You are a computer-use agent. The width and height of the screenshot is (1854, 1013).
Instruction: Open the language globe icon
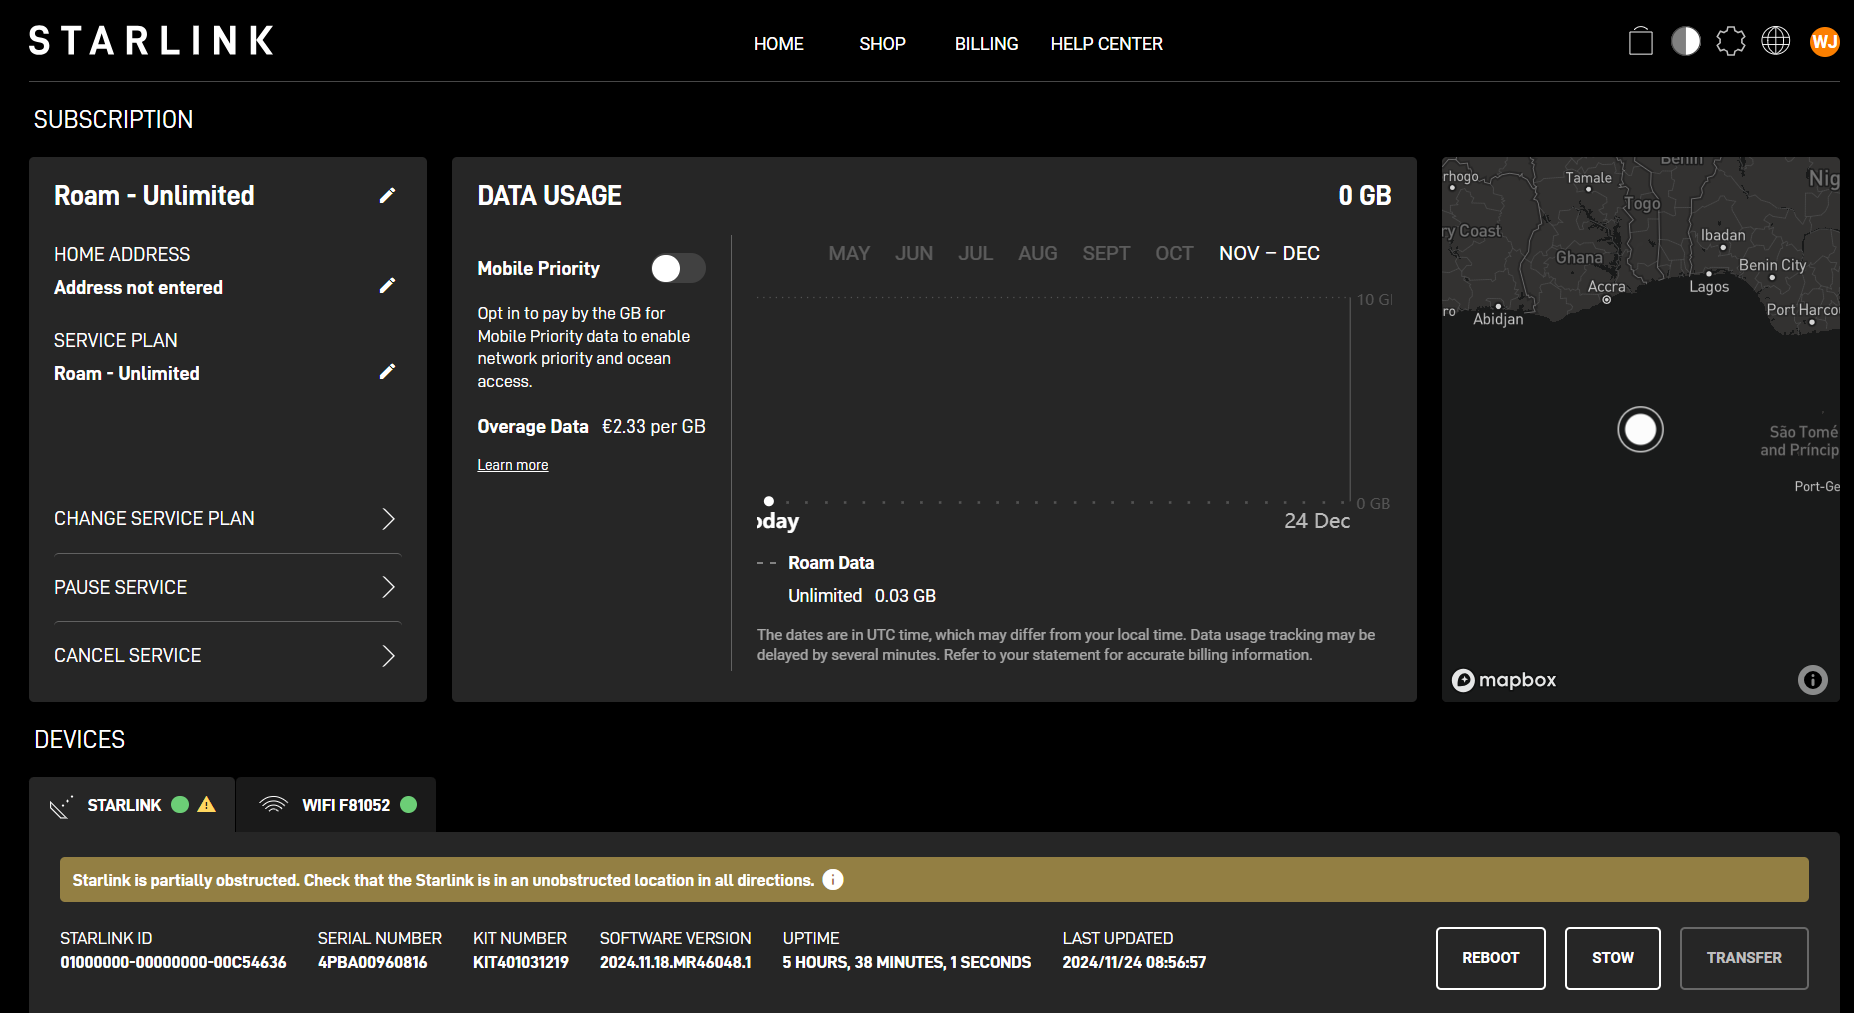pyautogui.click(x=1776, y=41)
